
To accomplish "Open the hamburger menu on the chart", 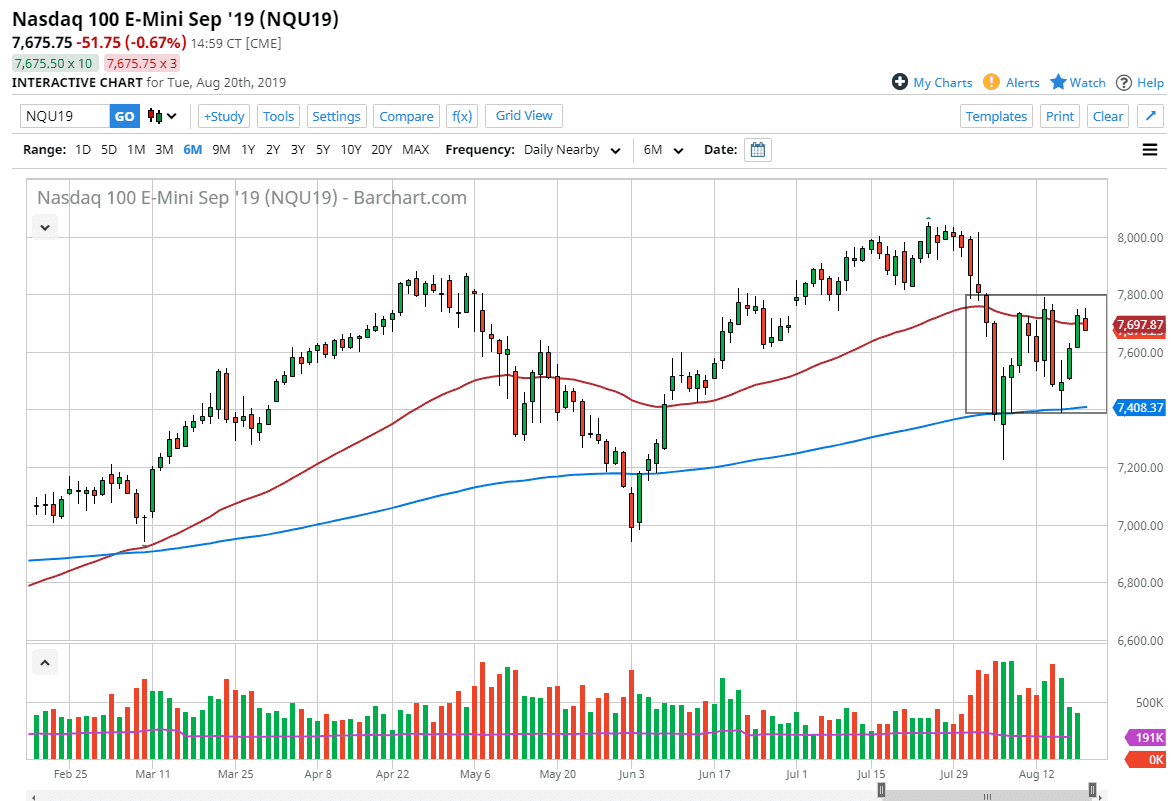I will point(1150,149).
